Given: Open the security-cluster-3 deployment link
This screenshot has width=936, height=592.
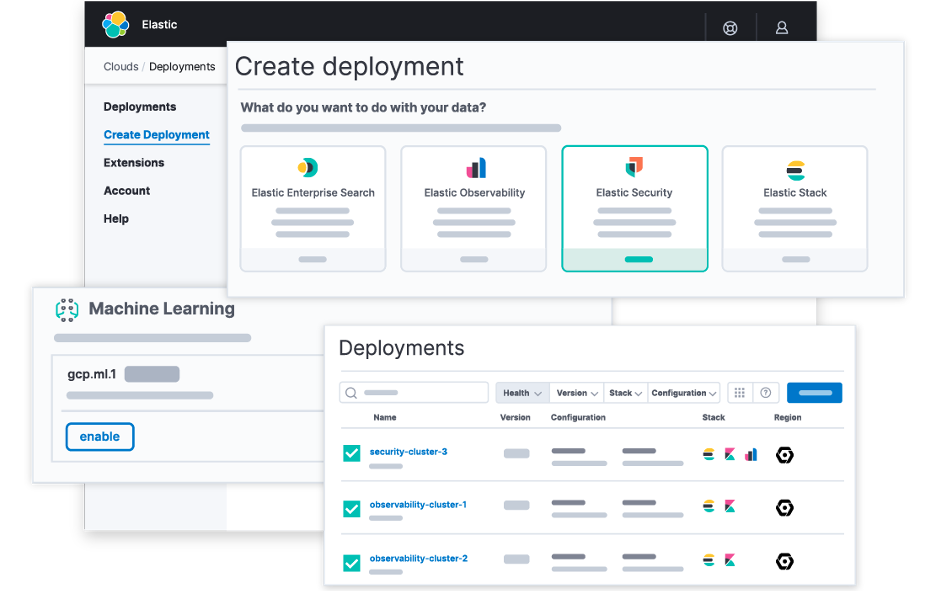Looking at the screenshot, I should [x=408, y=452].
